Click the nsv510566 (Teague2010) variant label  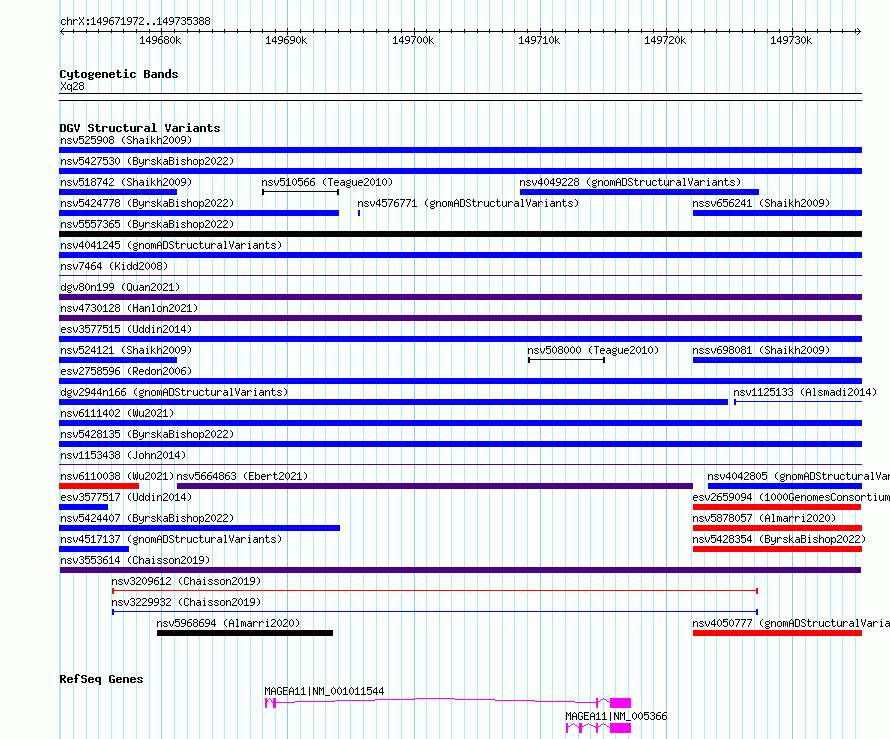pyautogui.click(x=327, y=182)
